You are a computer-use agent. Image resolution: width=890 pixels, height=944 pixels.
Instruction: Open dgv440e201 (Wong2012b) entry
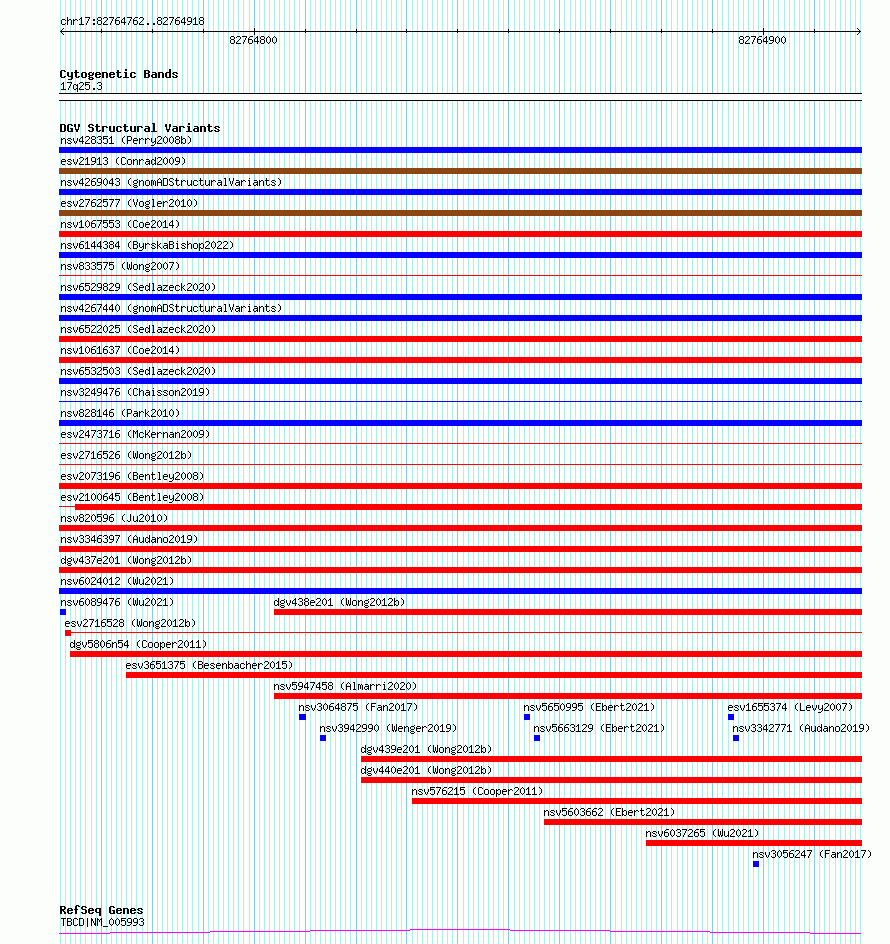426,771
